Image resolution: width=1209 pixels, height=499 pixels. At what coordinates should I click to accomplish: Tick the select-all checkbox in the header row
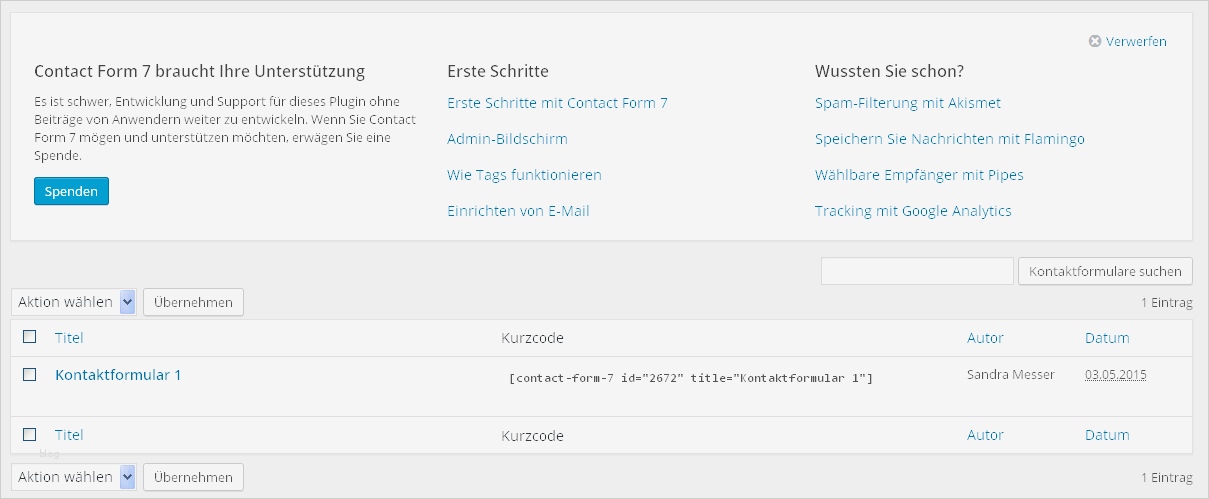click(30, 337)
